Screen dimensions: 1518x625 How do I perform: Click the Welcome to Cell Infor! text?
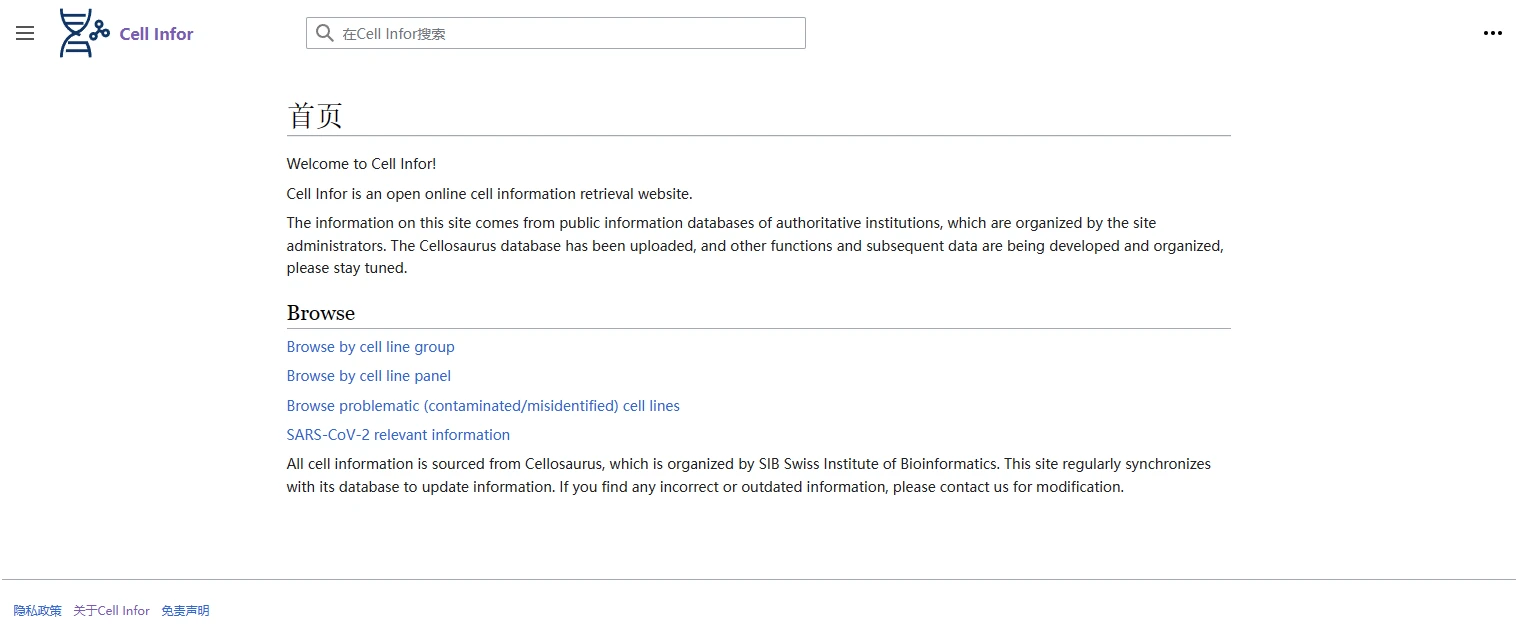tap(361, 164)
